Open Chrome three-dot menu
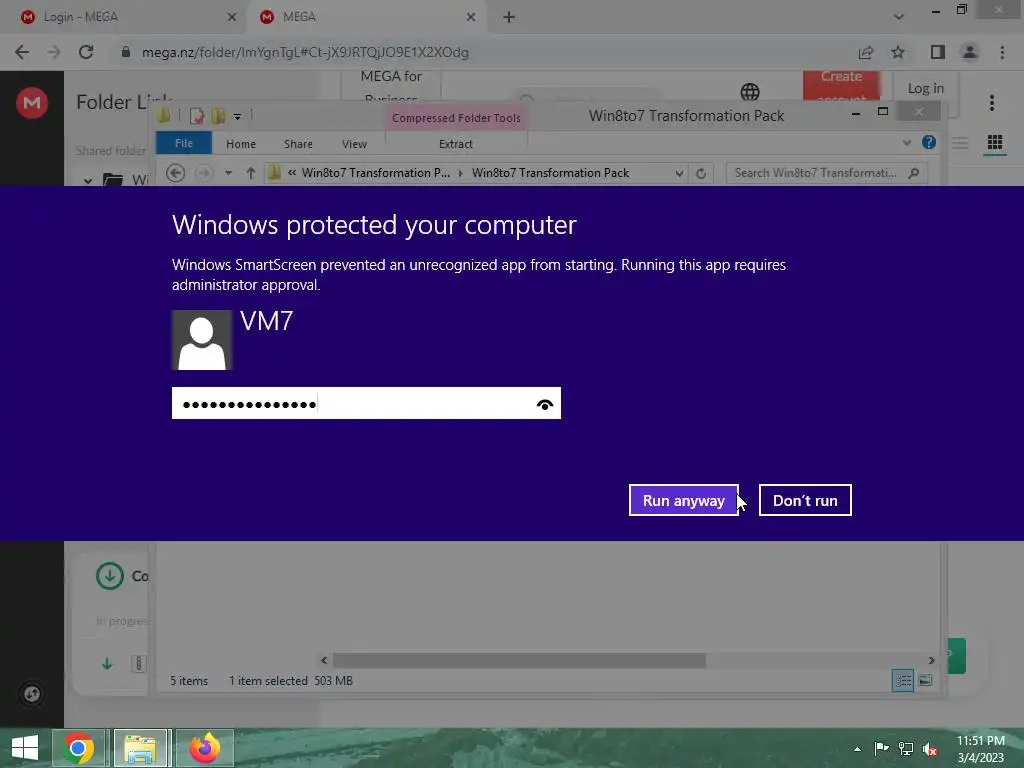Screen dimensions: 1024x768 point(1002,52)
